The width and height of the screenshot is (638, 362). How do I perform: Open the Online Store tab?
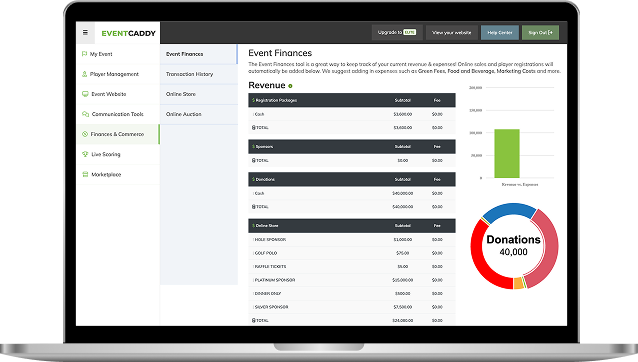[x=199, y=94]
